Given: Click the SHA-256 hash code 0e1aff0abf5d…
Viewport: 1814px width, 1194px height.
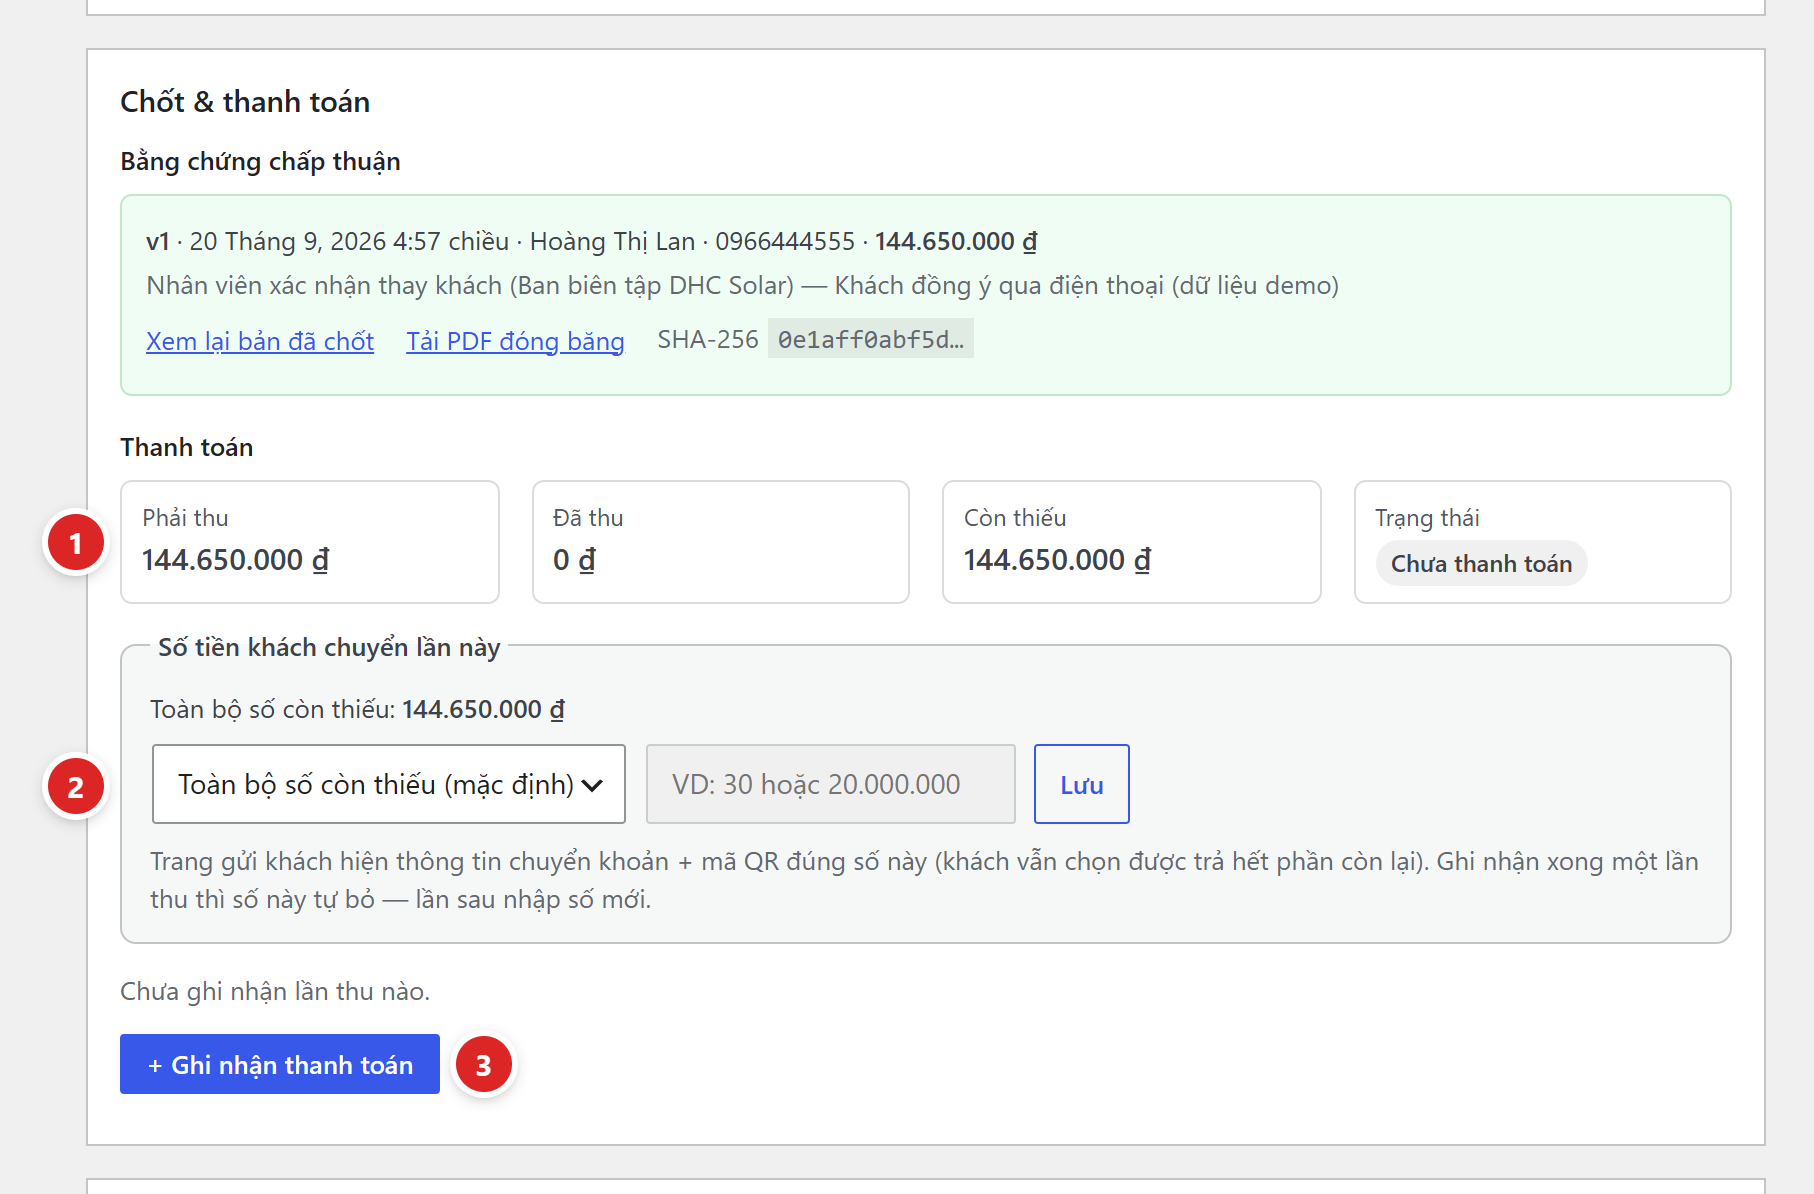Looking at the screenshot, I should coord(870,339).
